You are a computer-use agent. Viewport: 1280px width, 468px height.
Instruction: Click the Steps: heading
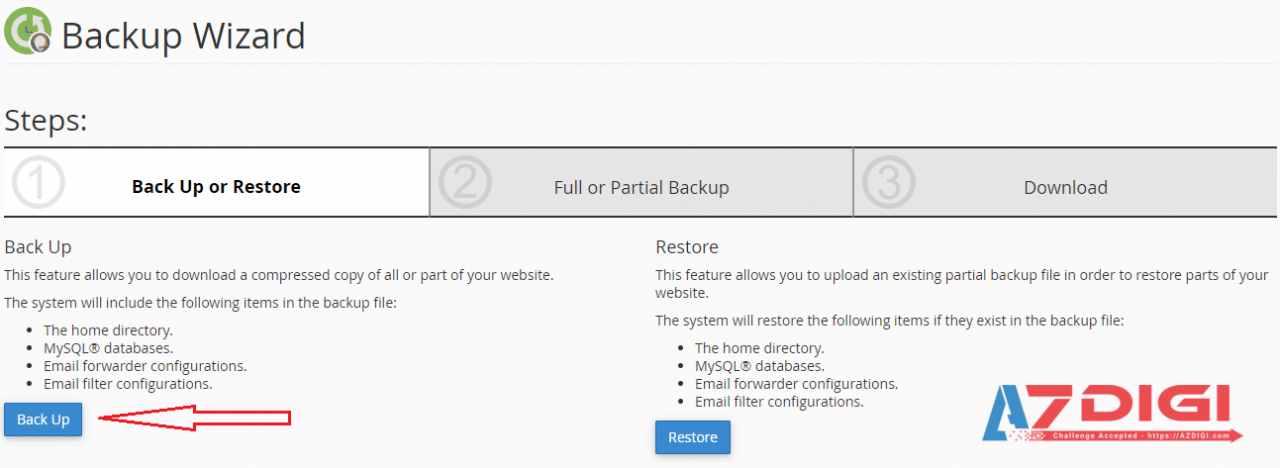(x=46, y=121)
